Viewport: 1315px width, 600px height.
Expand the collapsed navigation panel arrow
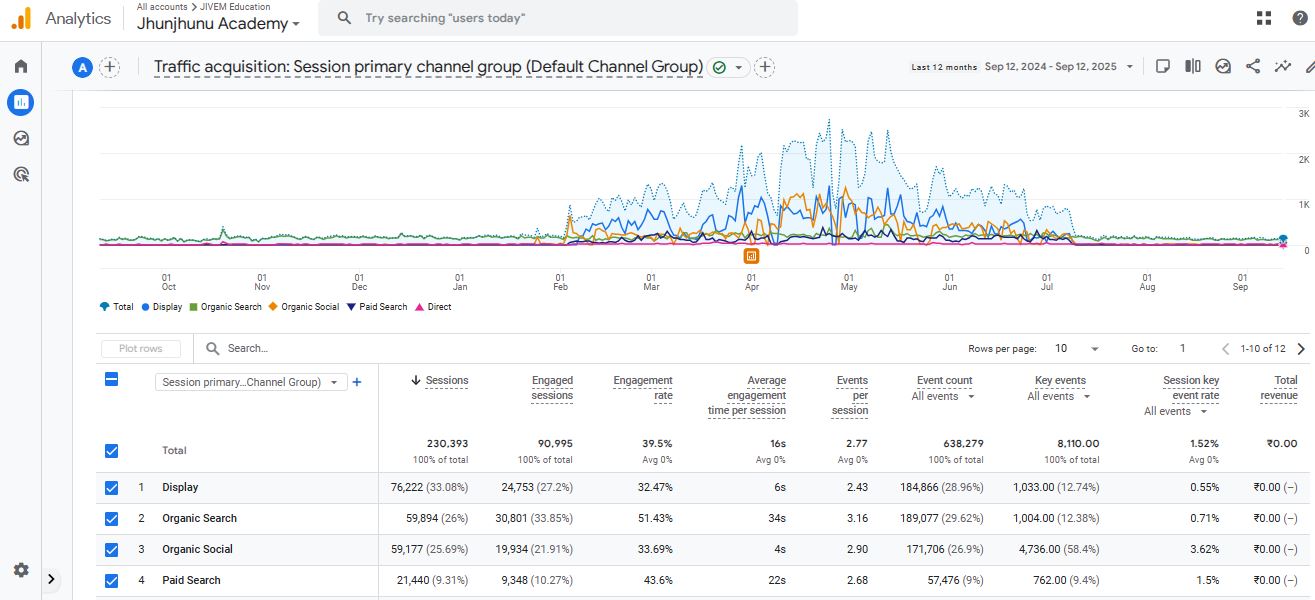pyautogui.click(x=51, y=578)
